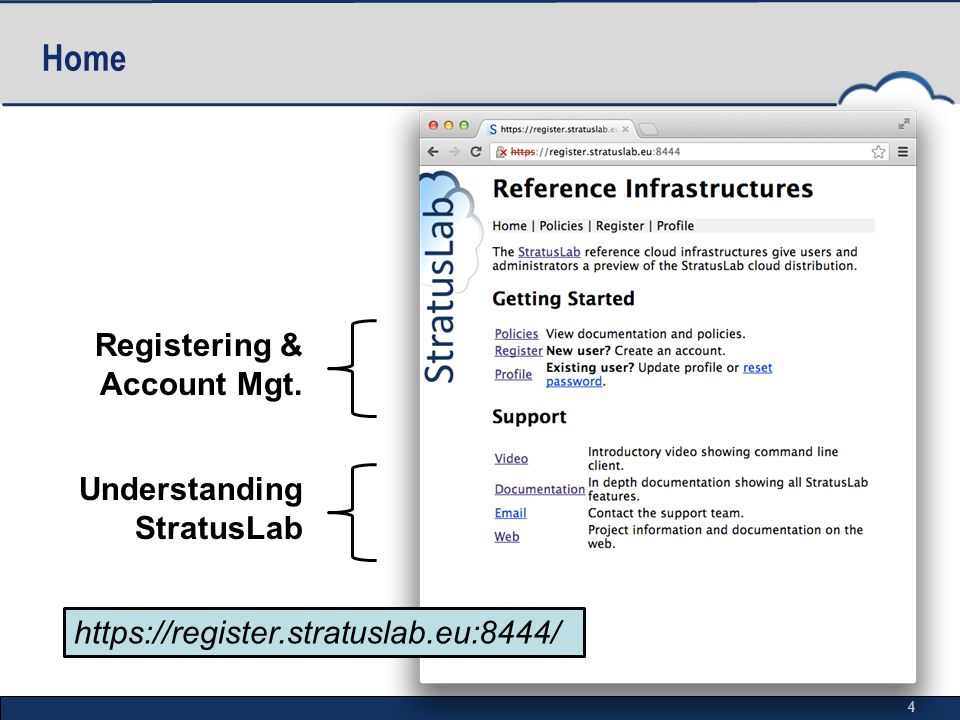
Task: Open the Chrome hamburger menu
Action: pos(902,152)
